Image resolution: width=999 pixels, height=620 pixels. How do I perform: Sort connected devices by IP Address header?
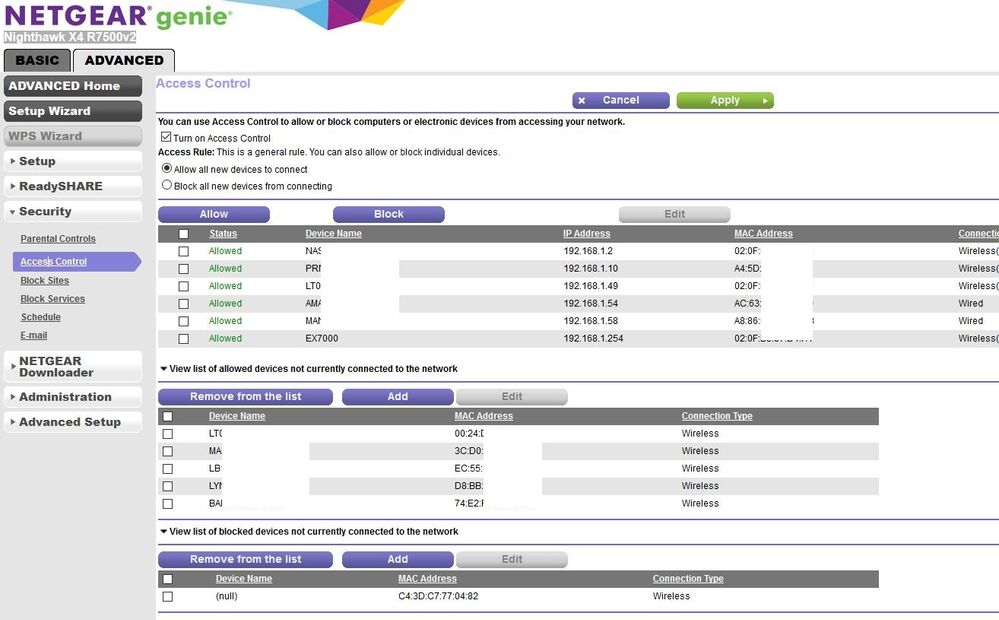click(586, 234)
